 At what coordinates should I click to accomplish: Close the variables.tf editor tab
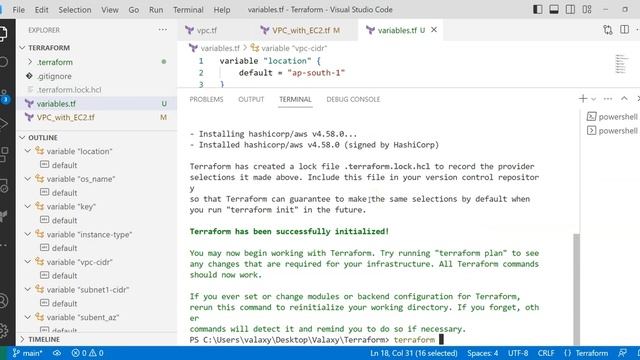(434, 30)
